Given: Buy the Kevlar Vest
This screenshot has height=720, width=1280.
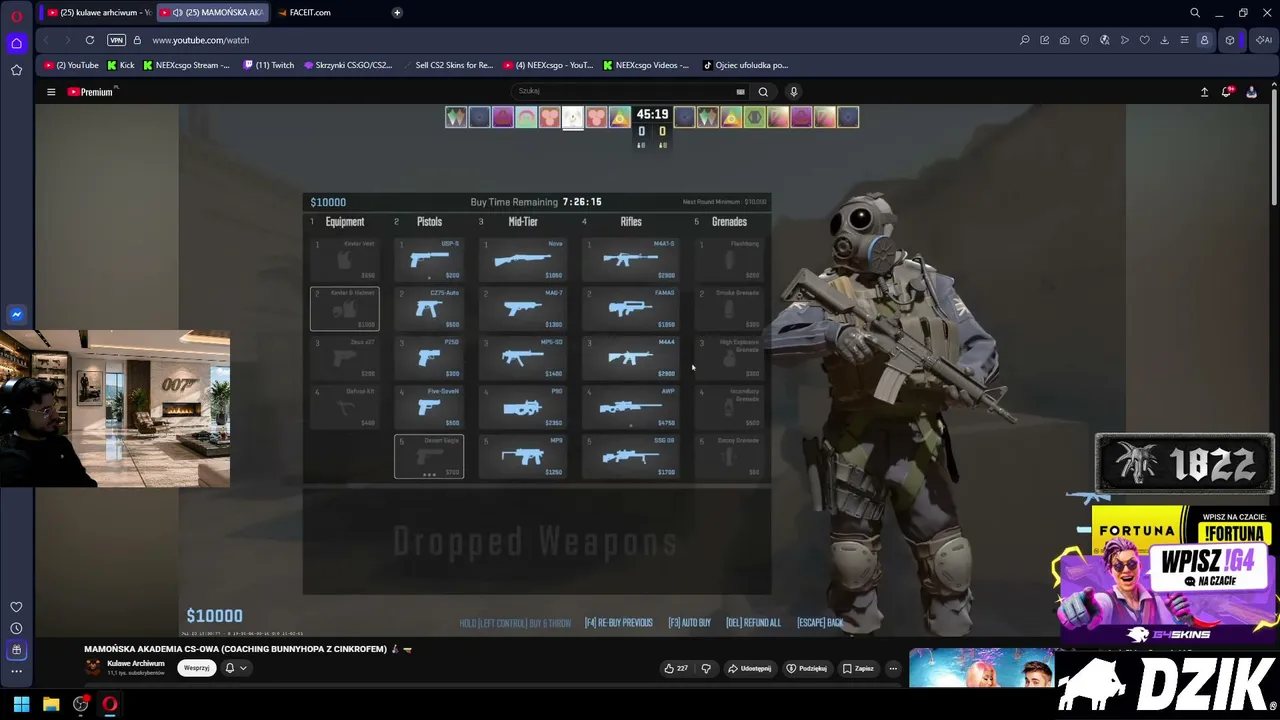Looking at the screenshot, I should point(344,259).
